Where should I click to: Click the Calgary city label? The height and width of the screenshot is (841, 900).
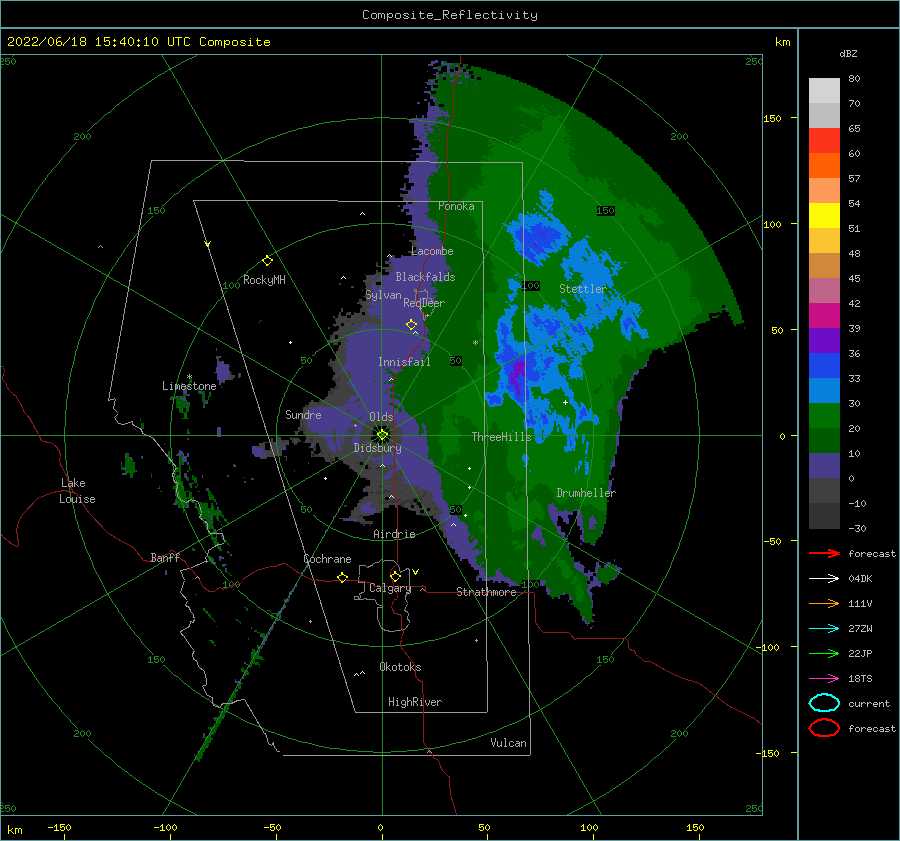point(390,588)
